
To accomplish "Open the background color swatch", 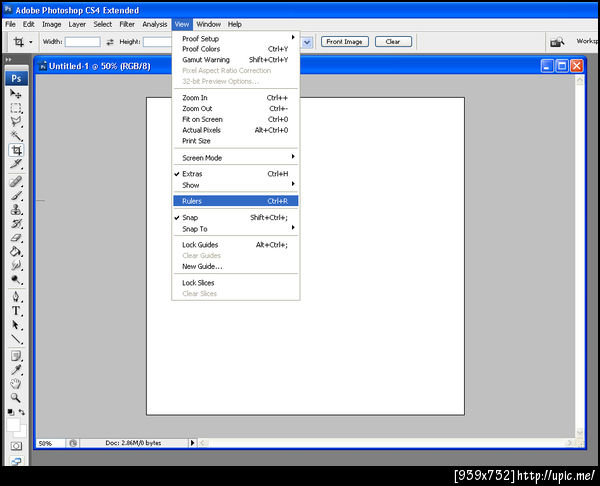I will coord(23,432).
